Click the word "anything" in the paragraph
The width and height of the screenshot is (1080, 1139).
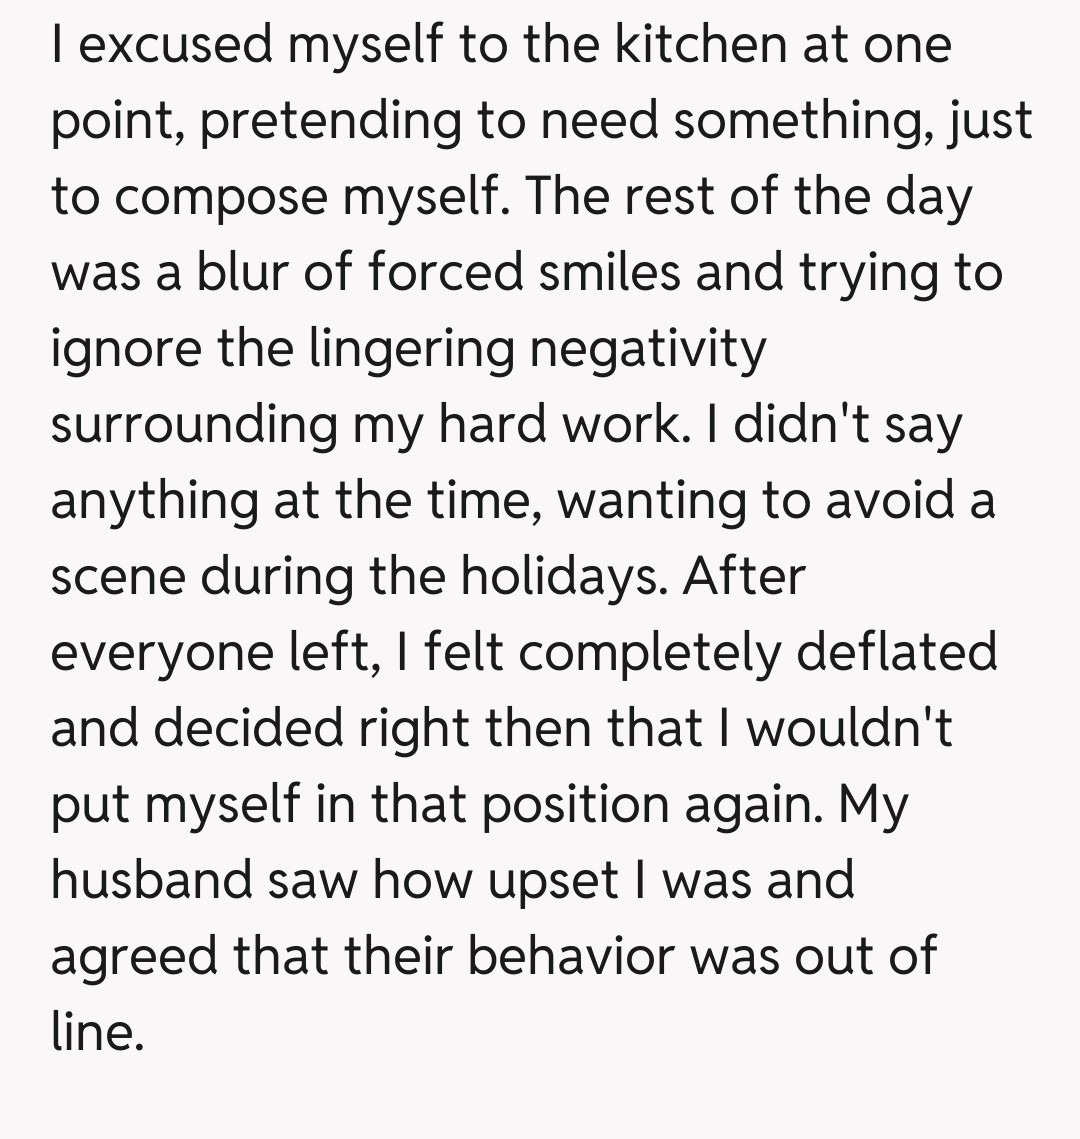click(x=155, y=501)
